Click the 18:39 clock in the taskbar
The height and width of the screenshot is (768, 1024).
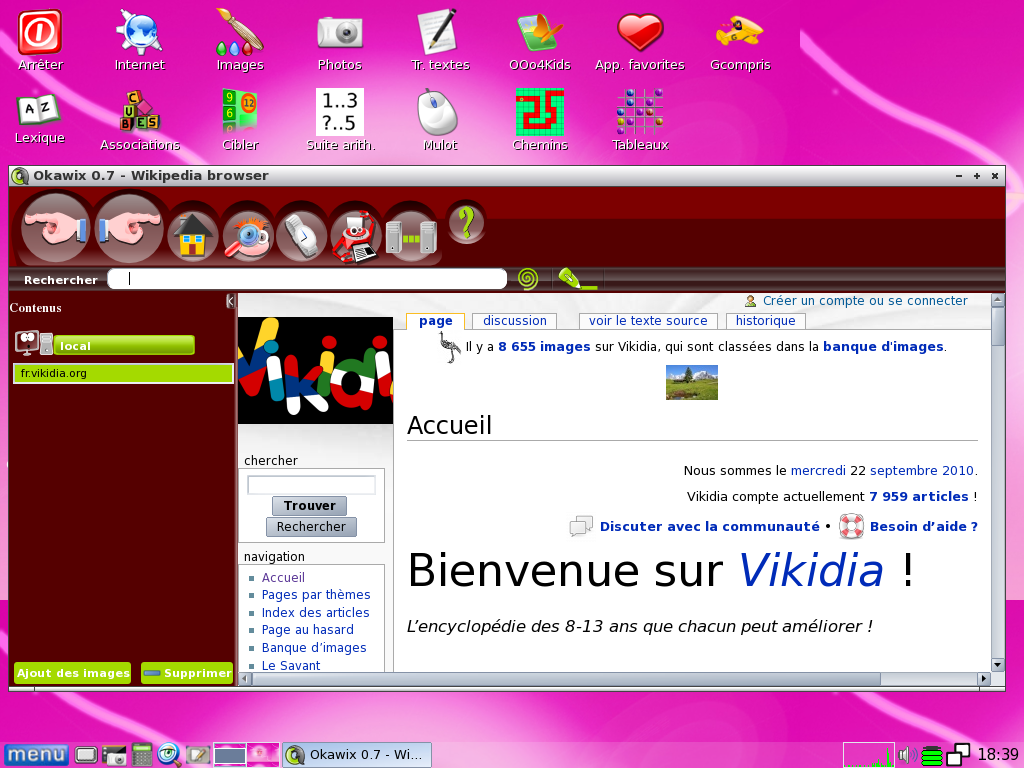[997, 755]
